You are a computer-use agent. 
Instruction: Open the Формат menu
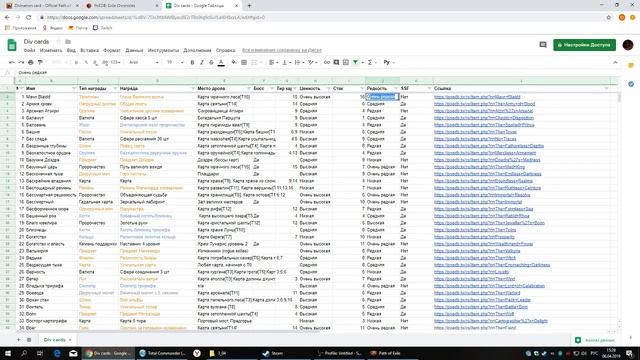tap(112, 50)
